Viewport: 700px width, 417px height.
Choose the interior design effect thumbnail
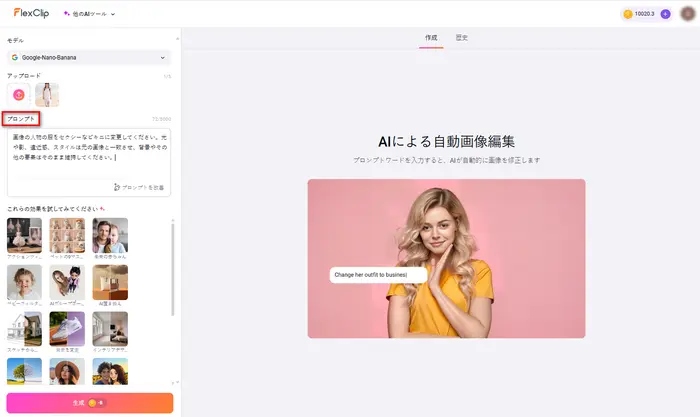(110, 329)
